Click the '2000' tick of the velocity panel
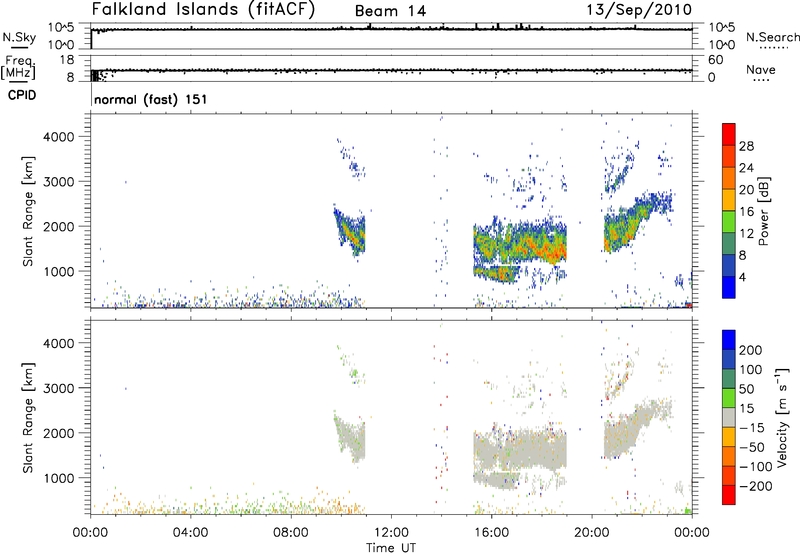Viewport: 800px width, 554px height. coord(59,433)
